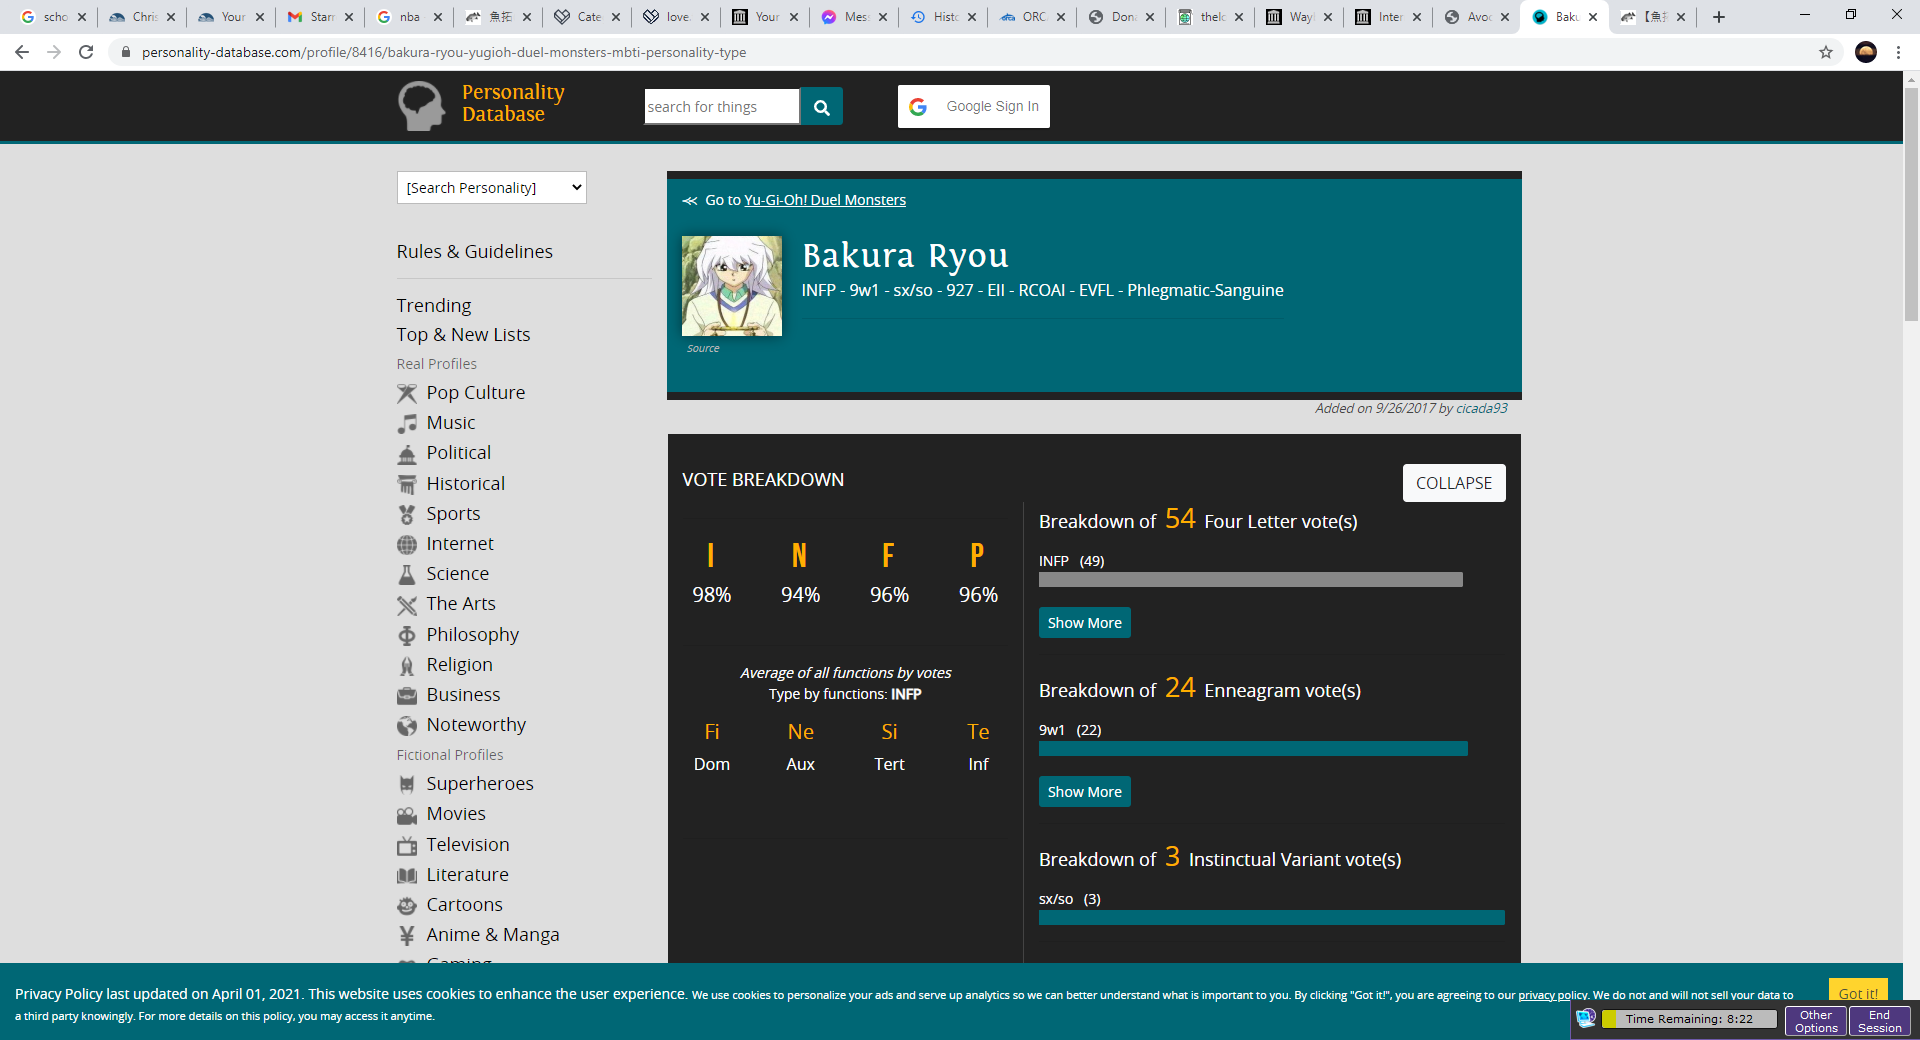Screen dimensions: 1920x1040
Task: Click the INFP vote bar
Action: (1251, 580)
